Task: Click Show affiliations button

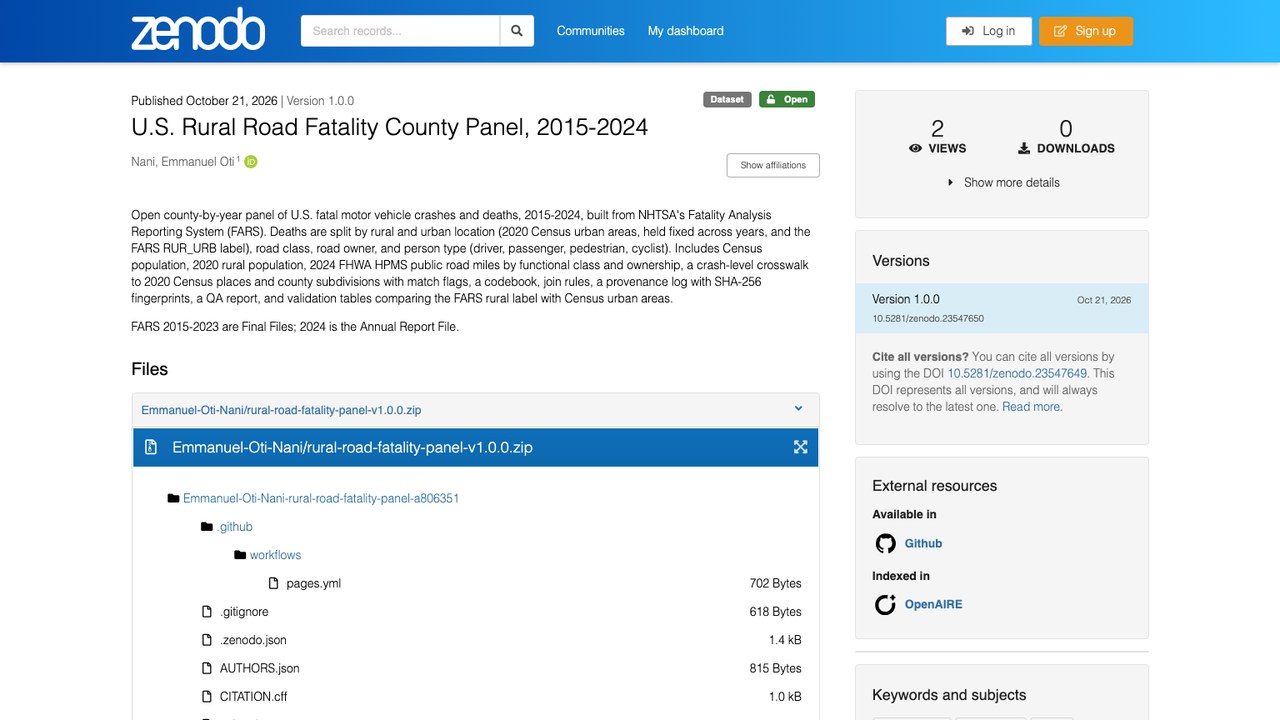Action: pos(773,165)
